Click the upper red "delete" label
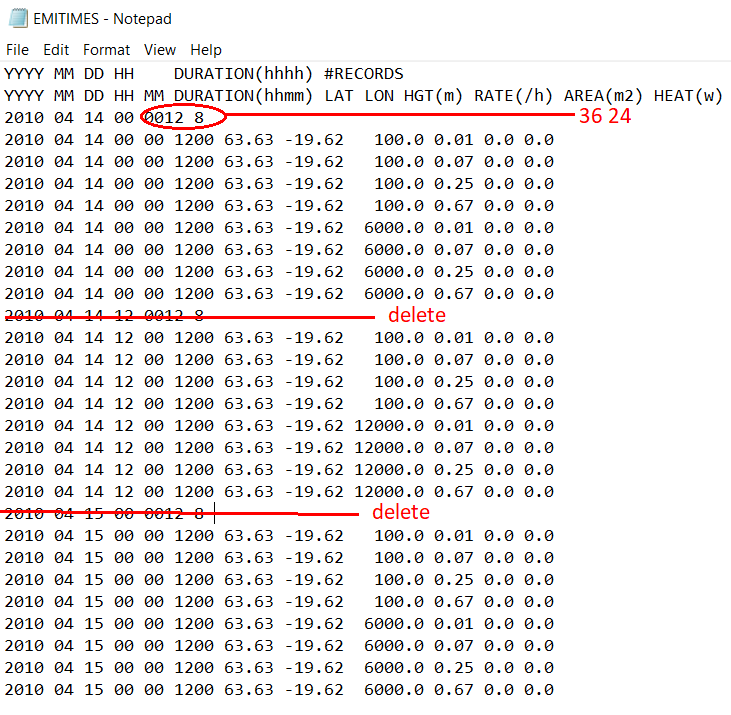This screenshot has width=731, height=715. click(417, 315)
